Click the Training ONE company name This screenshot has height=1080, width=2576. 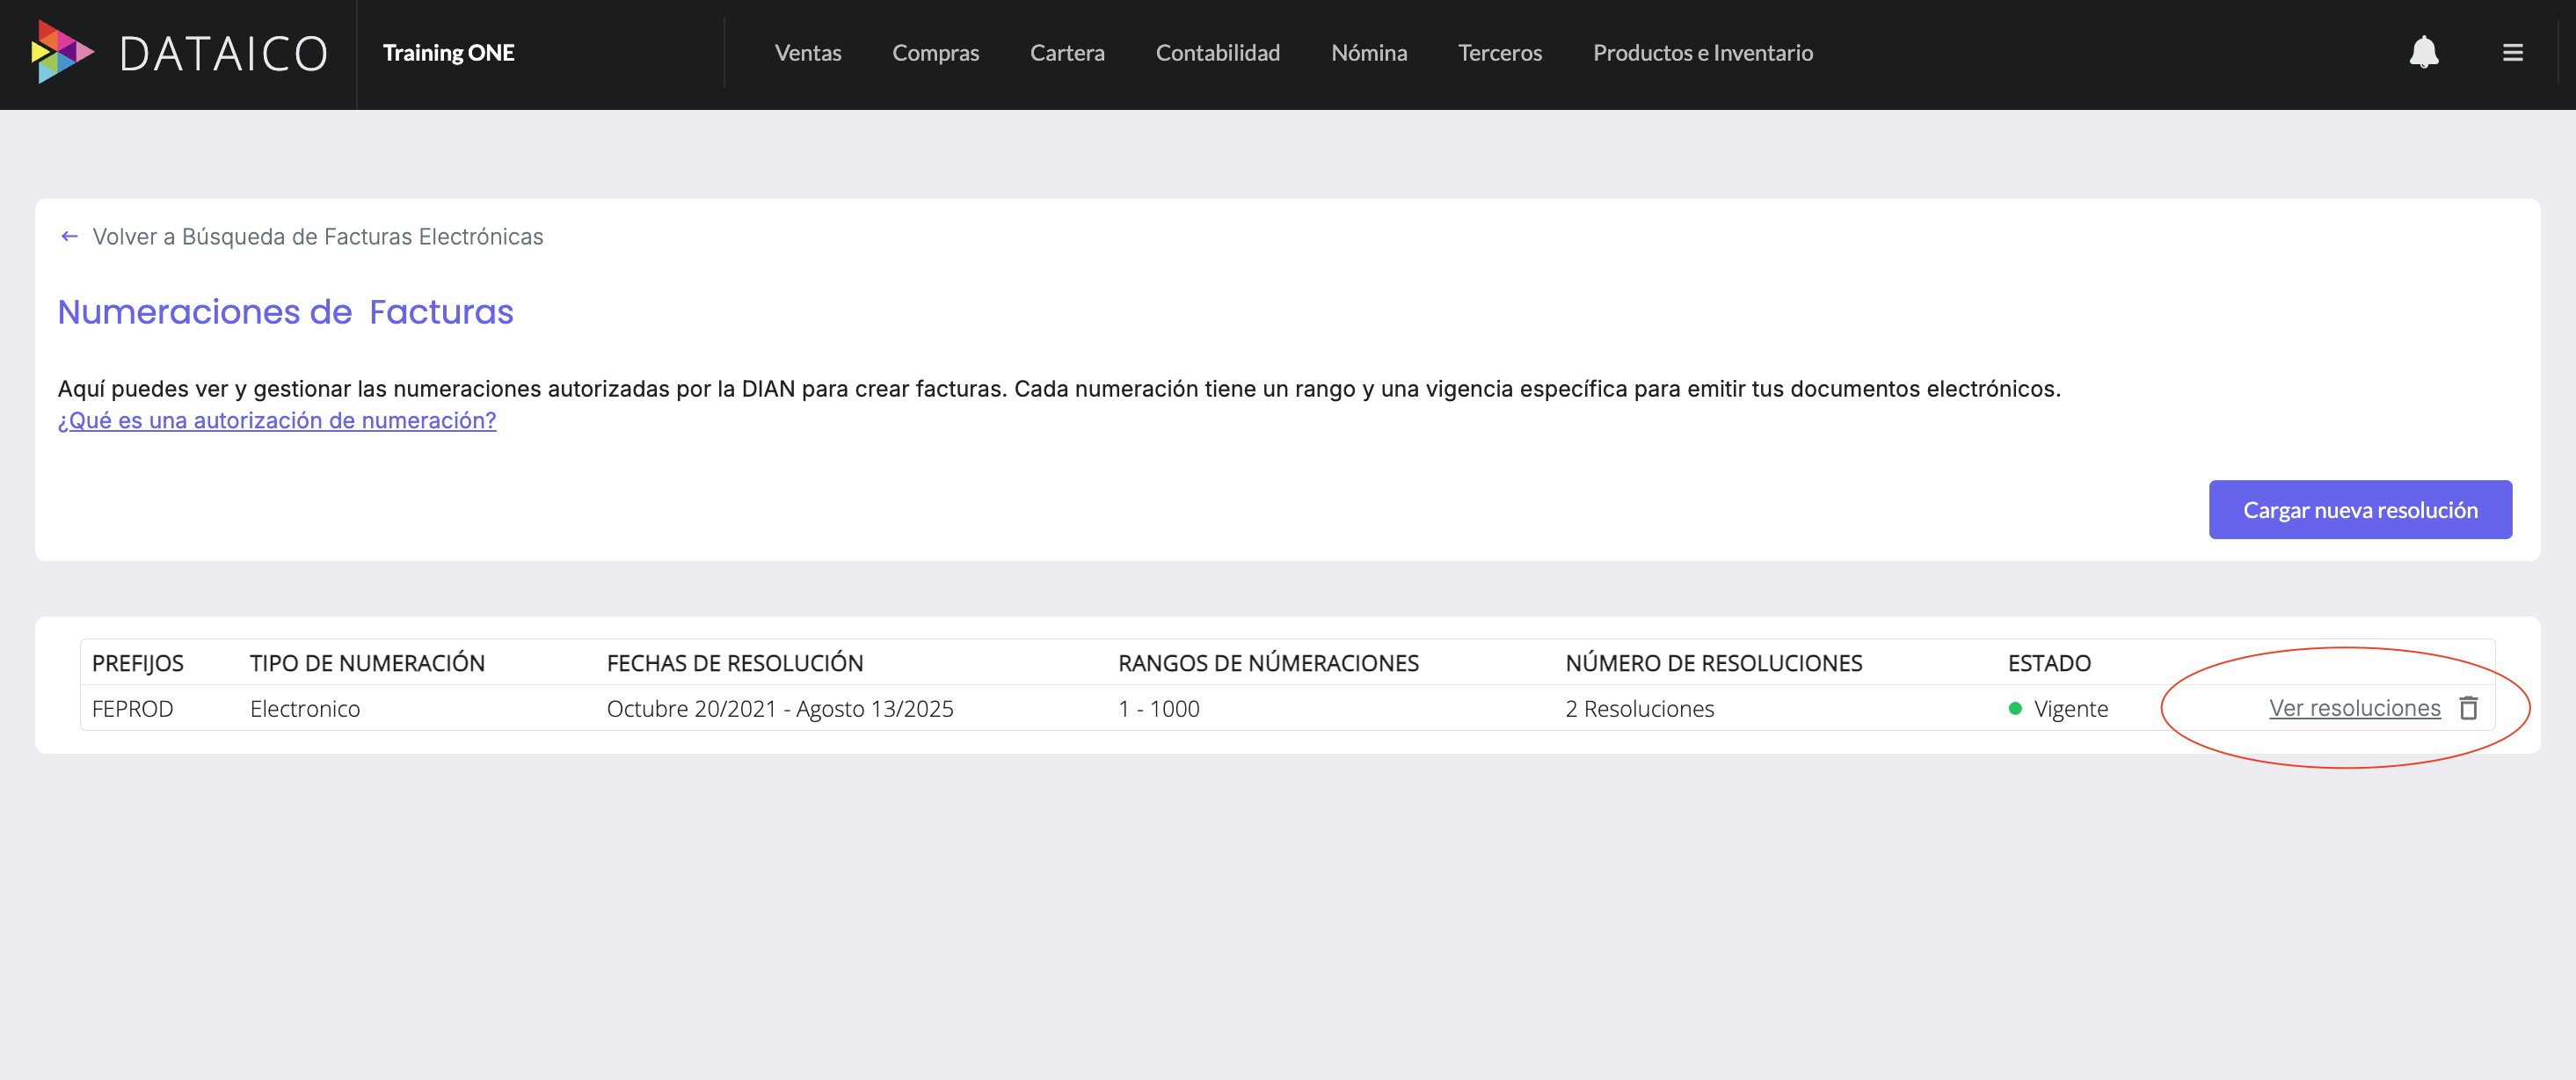click(448, 53)
